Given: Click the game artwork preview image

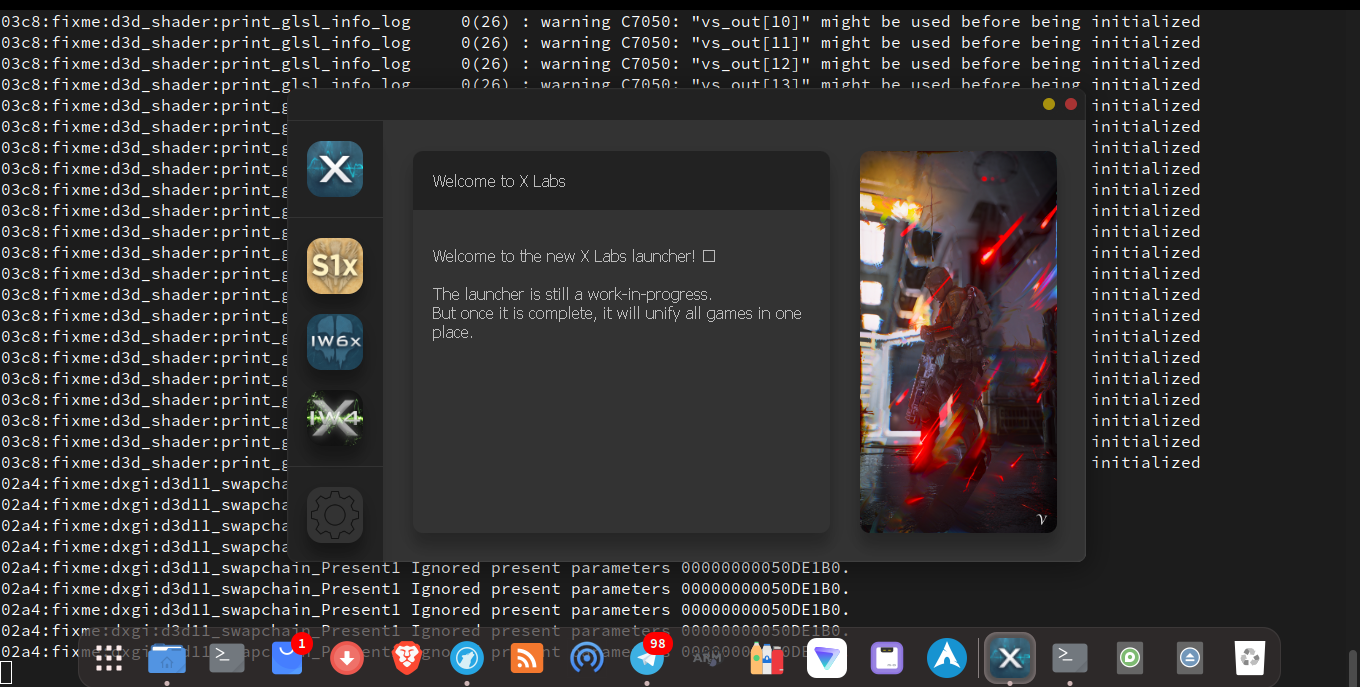Looking at the screenshot, I should coord(957,341).
